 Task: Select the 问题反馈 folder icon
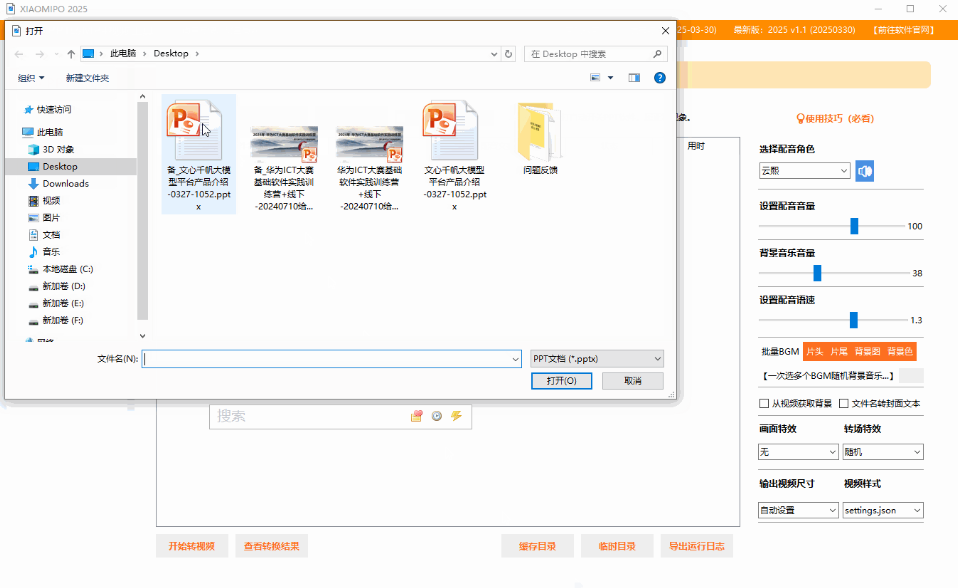pos(539,133)
